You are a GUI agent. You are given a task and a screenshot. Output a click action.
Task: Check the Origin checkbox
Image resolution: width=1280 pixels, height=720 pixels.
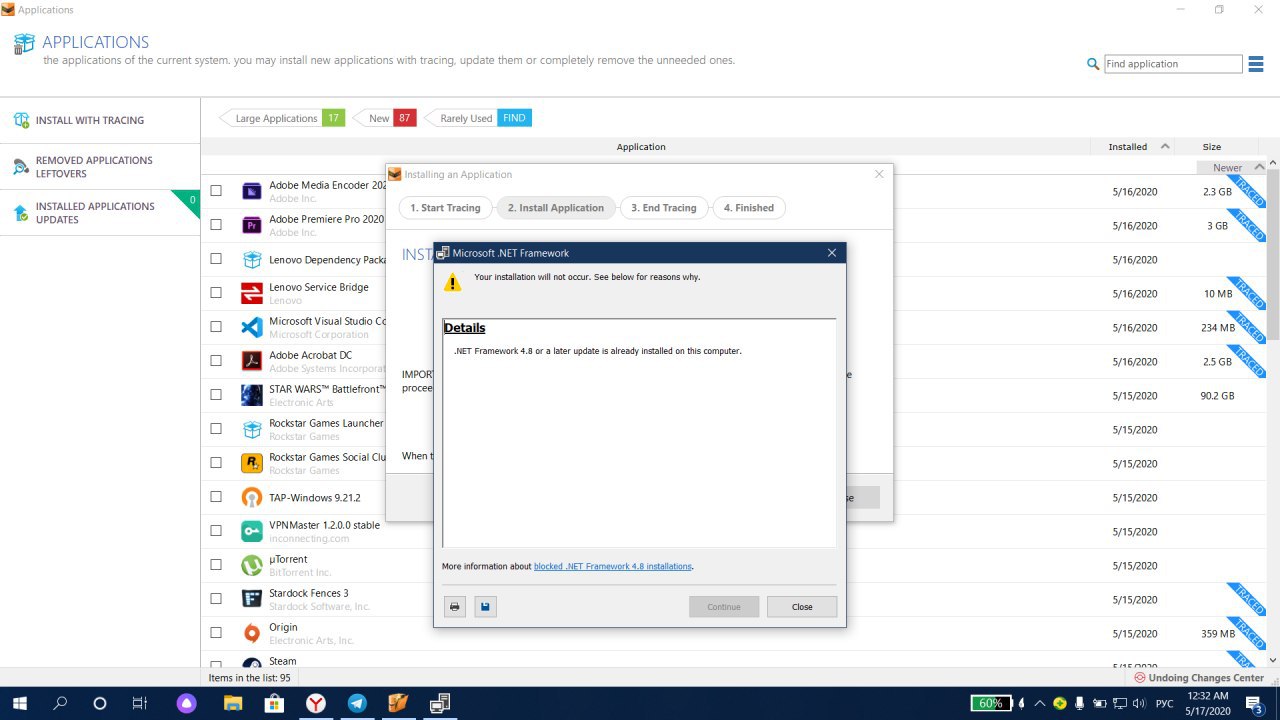tap(216, 632)
